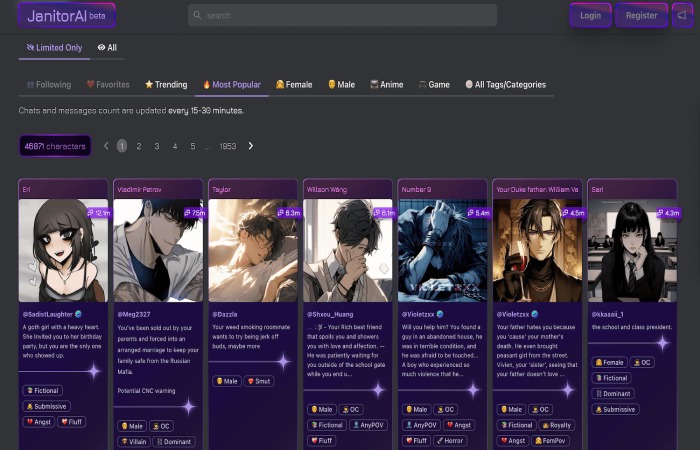Viewport: 700px width, 450px height.
Task: Click the megaphone announcements icon
Action: [682, 15]
